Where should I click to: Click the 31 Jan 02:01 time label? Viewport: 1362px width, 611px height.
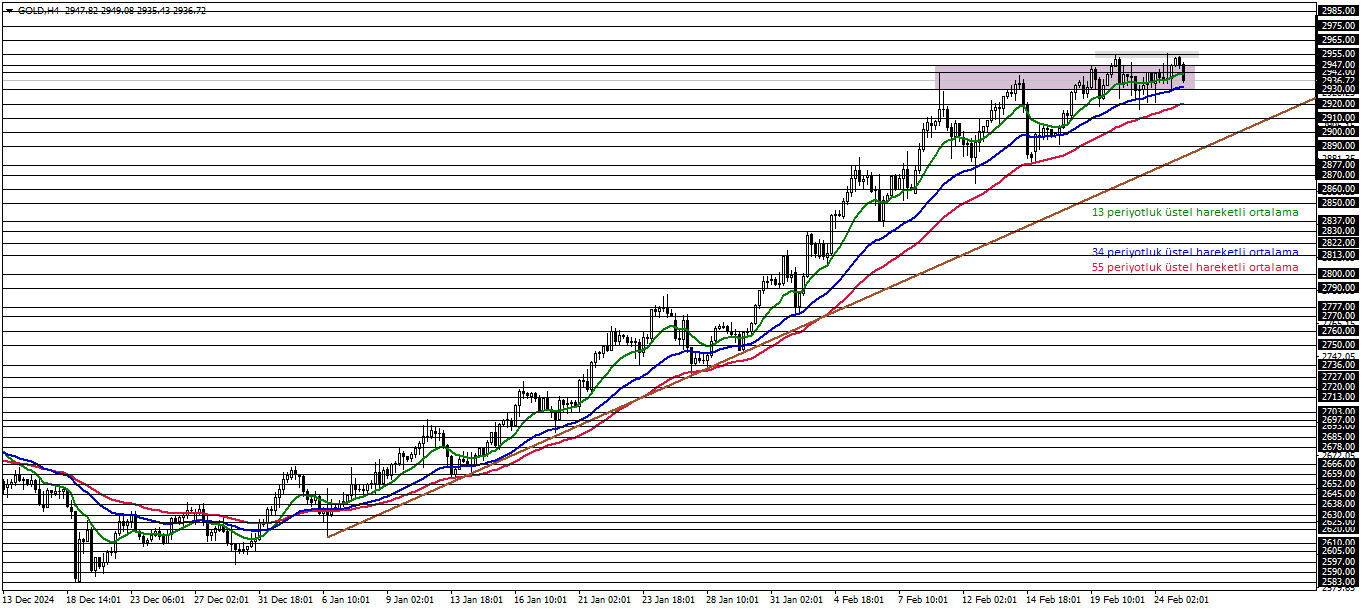[796, 600]
